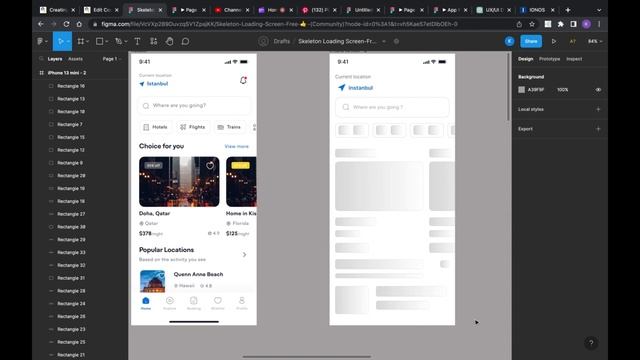
Task: Click the browser home icon
Action: (79, 24)
